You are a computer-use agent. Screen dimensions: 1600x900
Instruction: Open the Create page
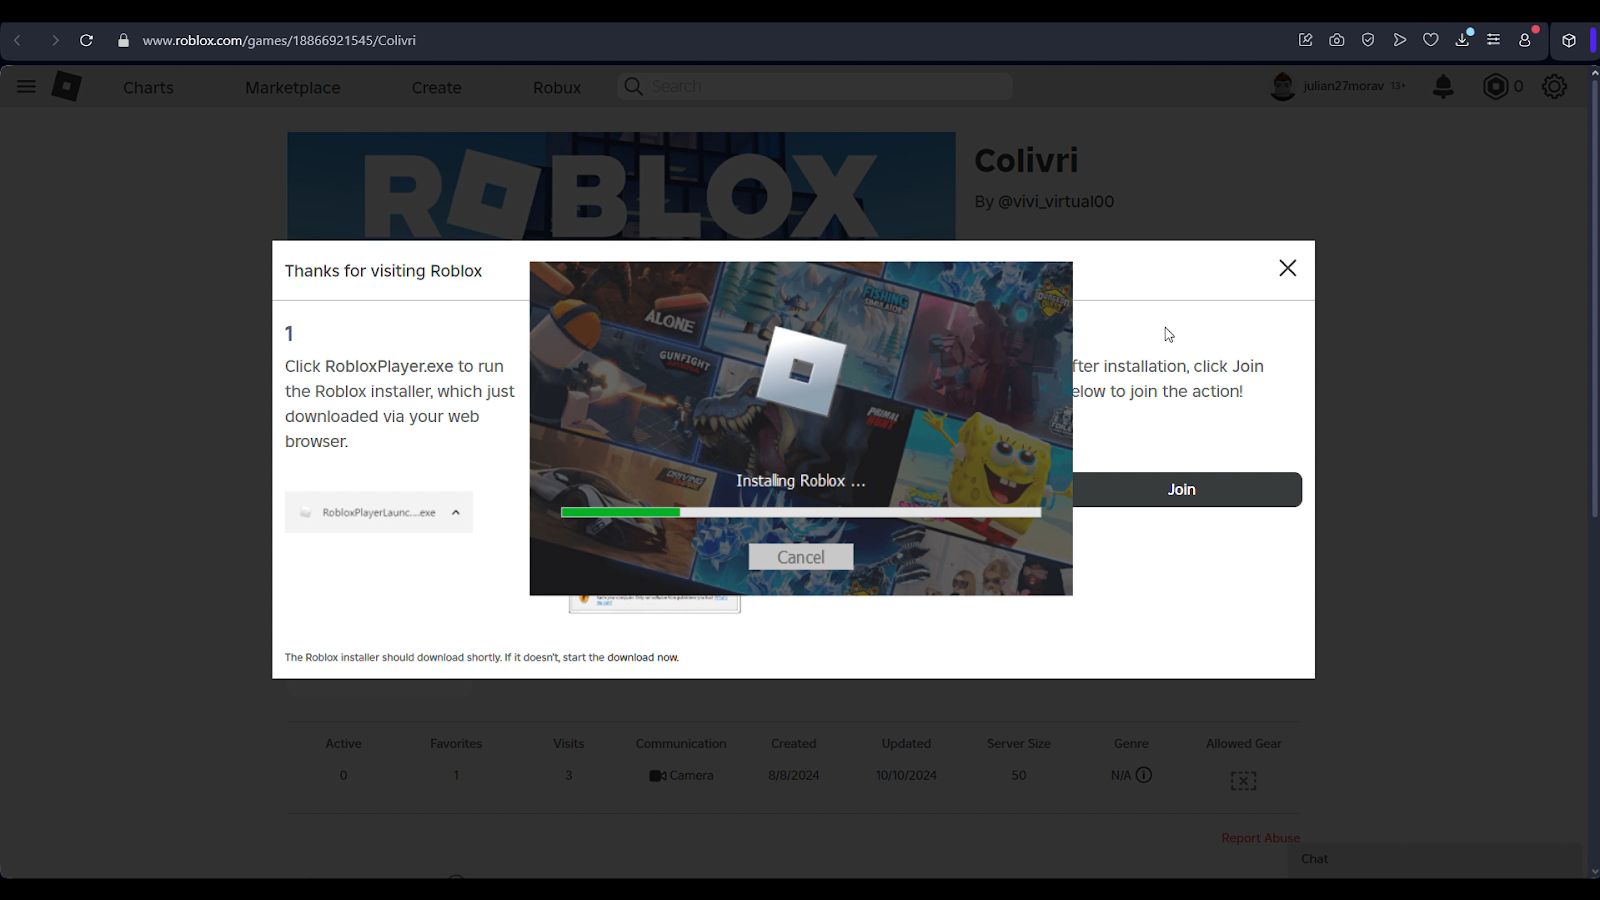(436, 87)
